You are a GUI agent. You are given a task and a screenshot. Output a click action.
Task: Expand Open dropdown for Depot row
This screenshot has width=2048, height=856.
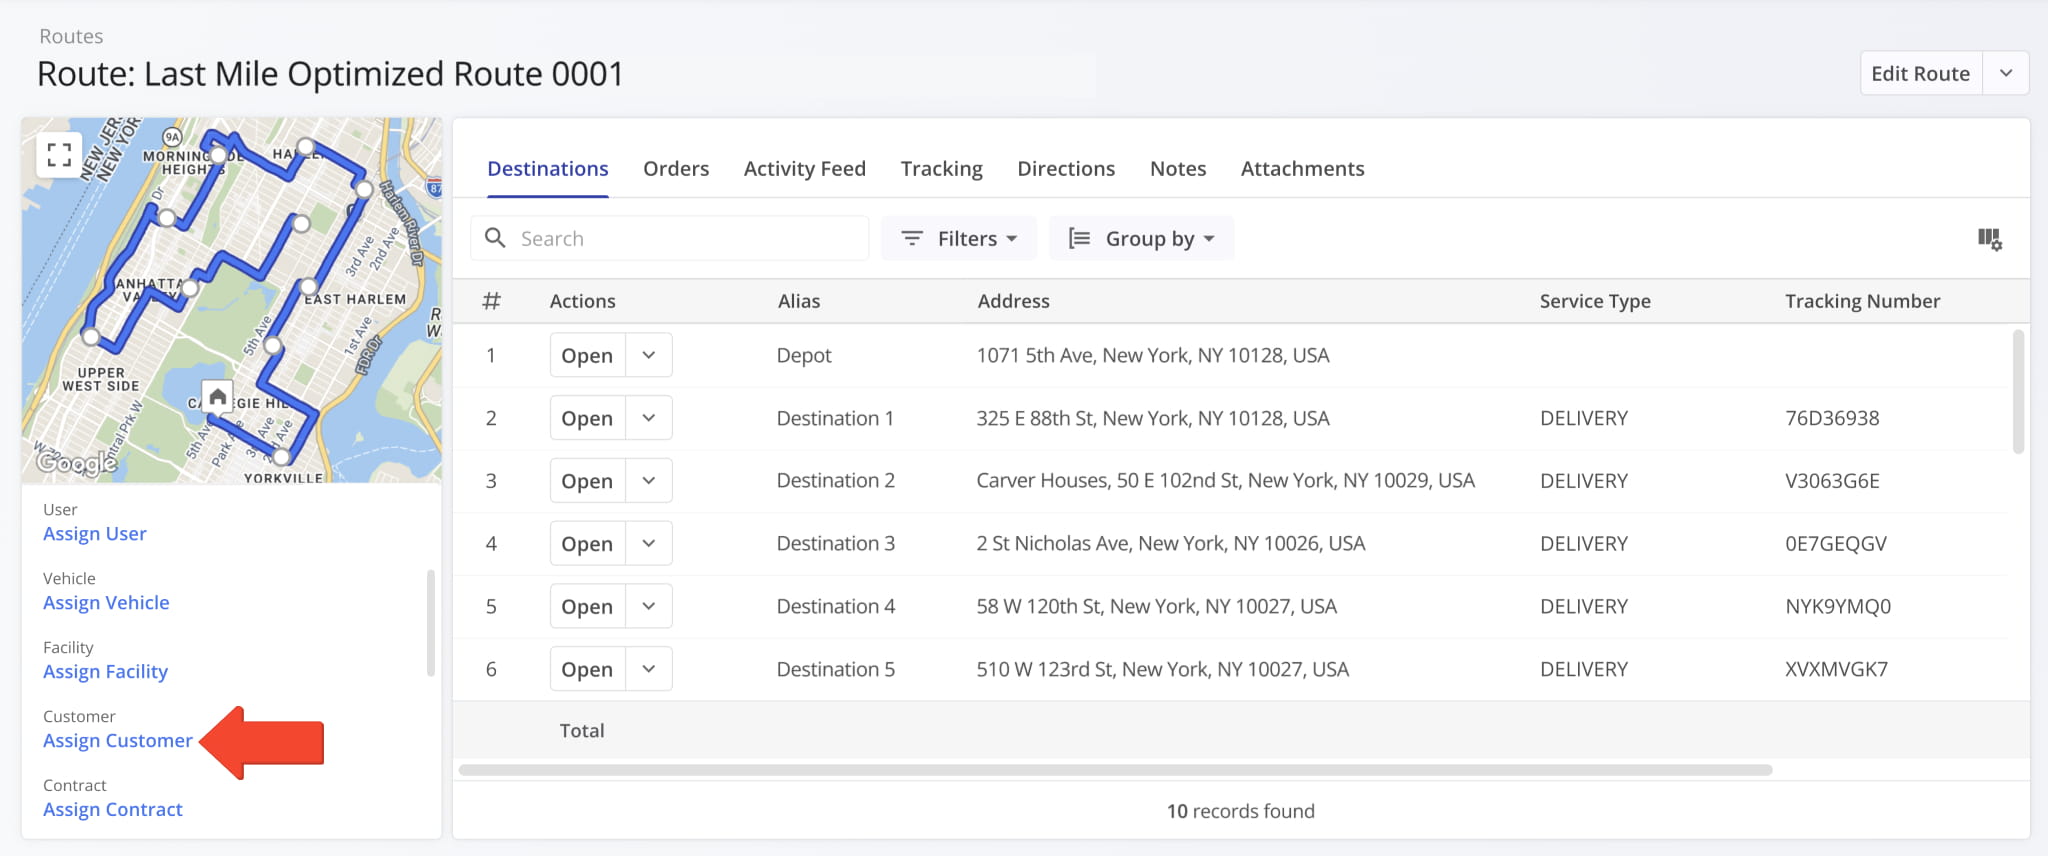pyautogui.click(x=649, y=355)
